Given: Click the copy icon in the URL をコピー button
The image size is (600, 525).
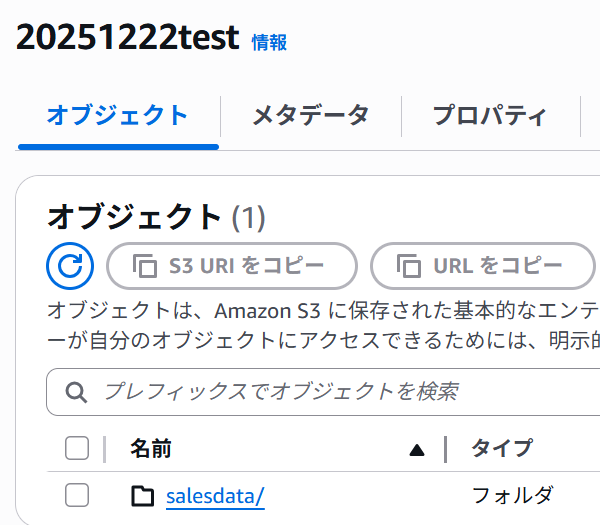Looking at the screenshot, I should [409, 266].
